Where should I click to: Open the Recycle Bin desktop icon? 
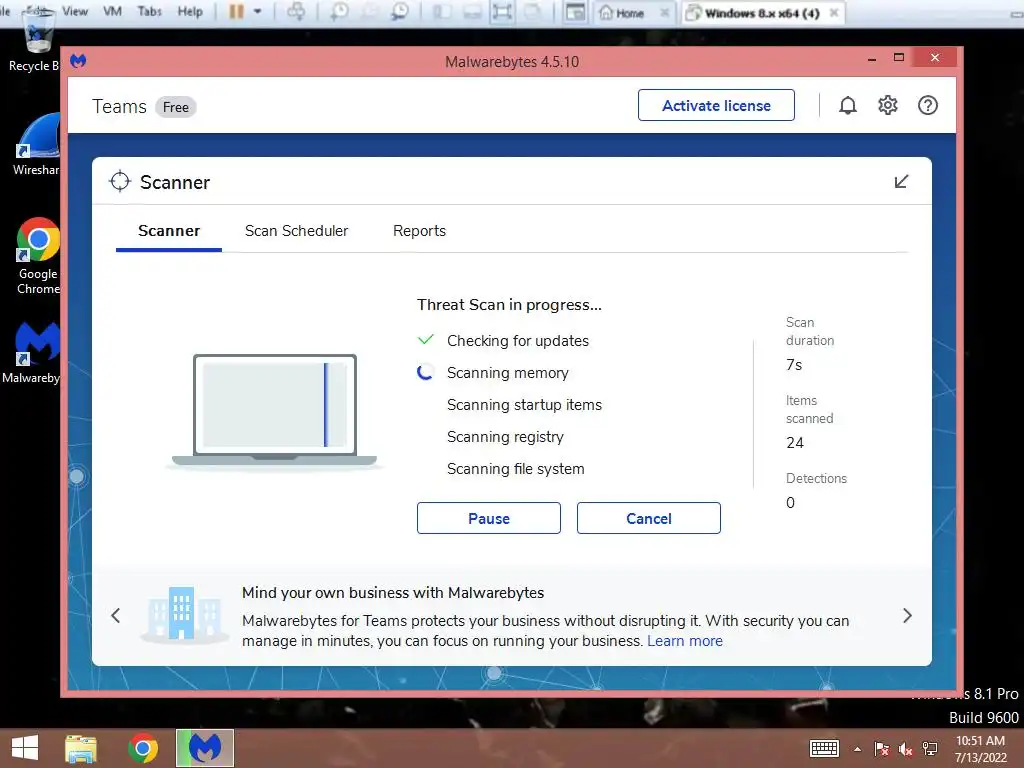point(36,39)
